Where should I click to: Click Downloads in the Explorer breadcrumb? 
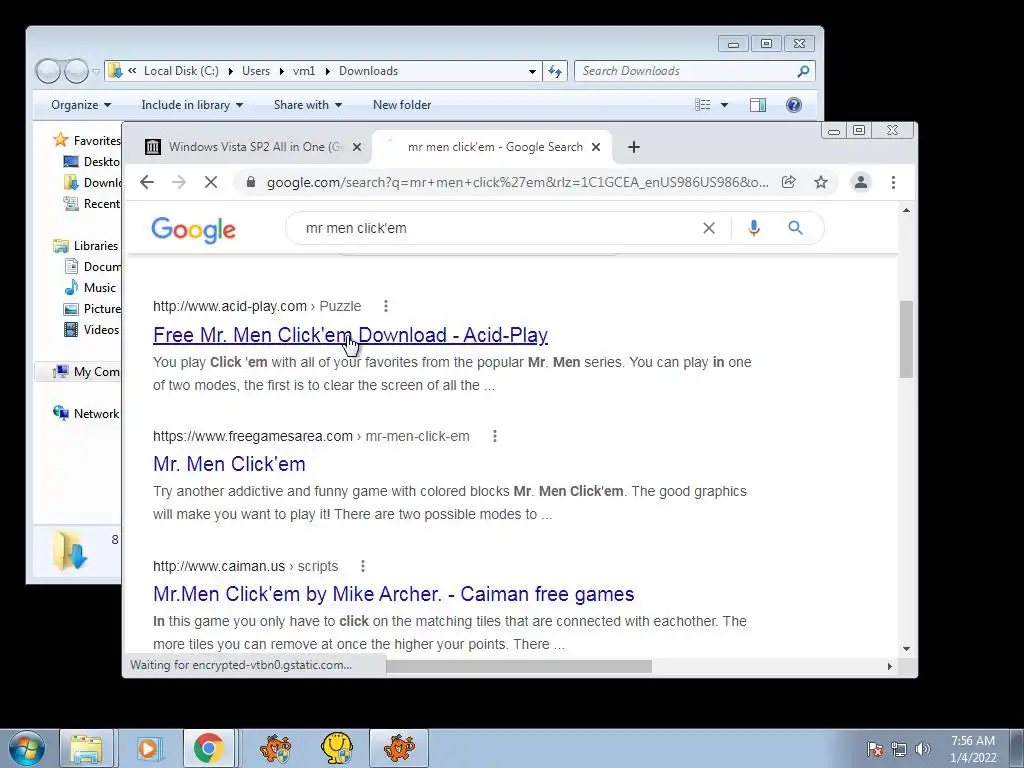[x=368, y=71]
